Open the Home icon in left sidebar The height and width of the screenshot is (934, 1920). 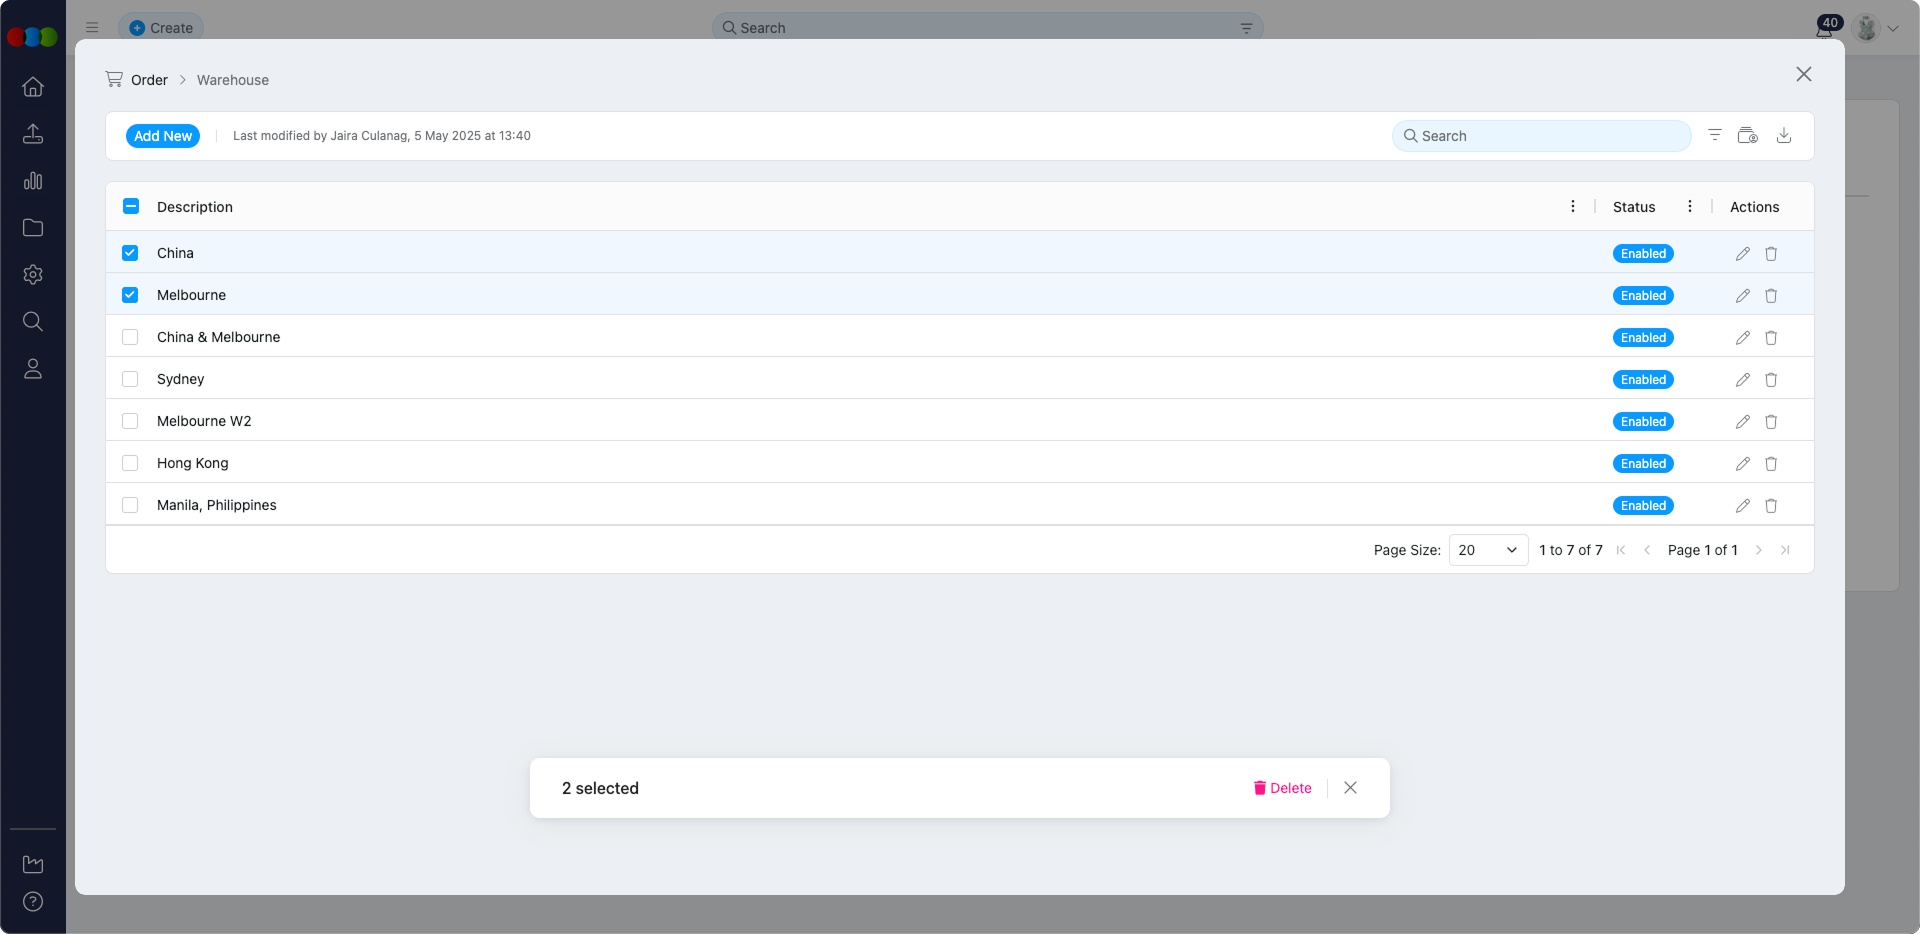click(33, 87)
